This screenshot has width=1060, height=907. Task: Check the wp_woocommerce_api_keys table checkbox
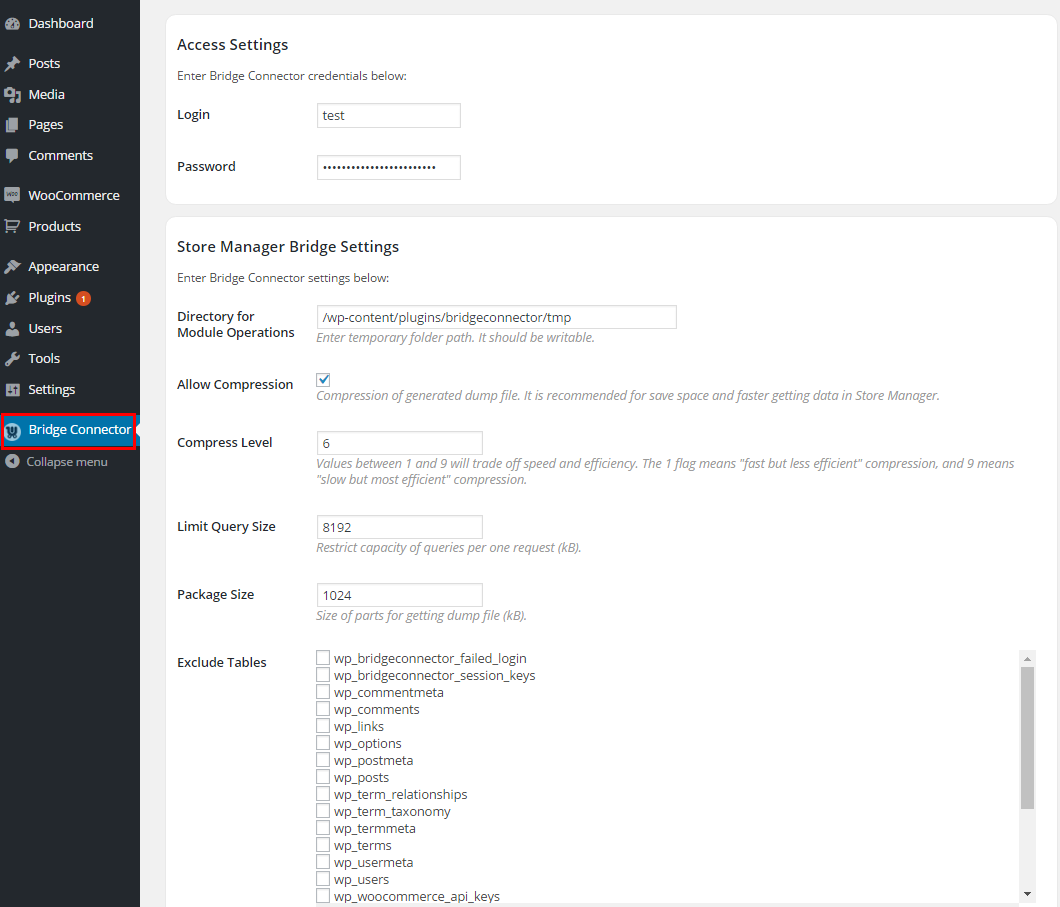tap(322, 896)
